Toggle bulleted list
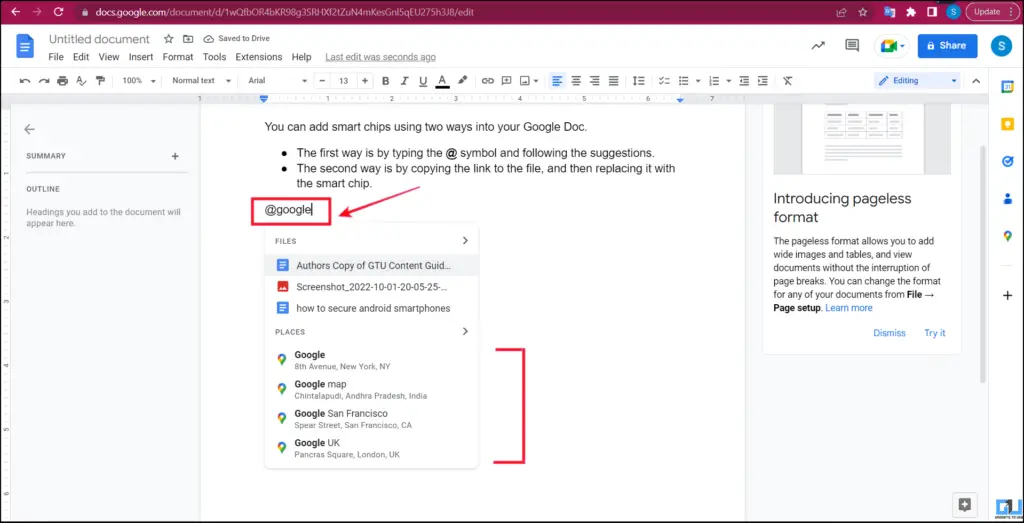This screenshot has height=523, width=1024. tap(684, 81)
